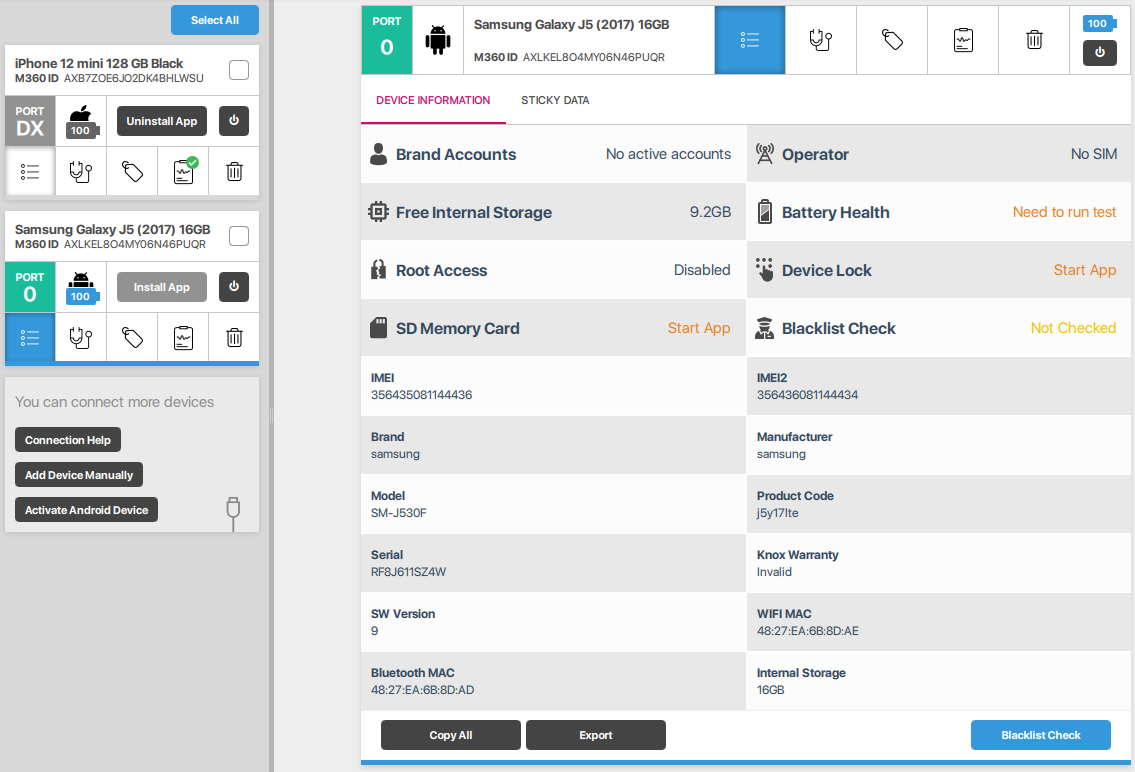Open device info list on Samsung sidebar card

[x=30, y=337]
